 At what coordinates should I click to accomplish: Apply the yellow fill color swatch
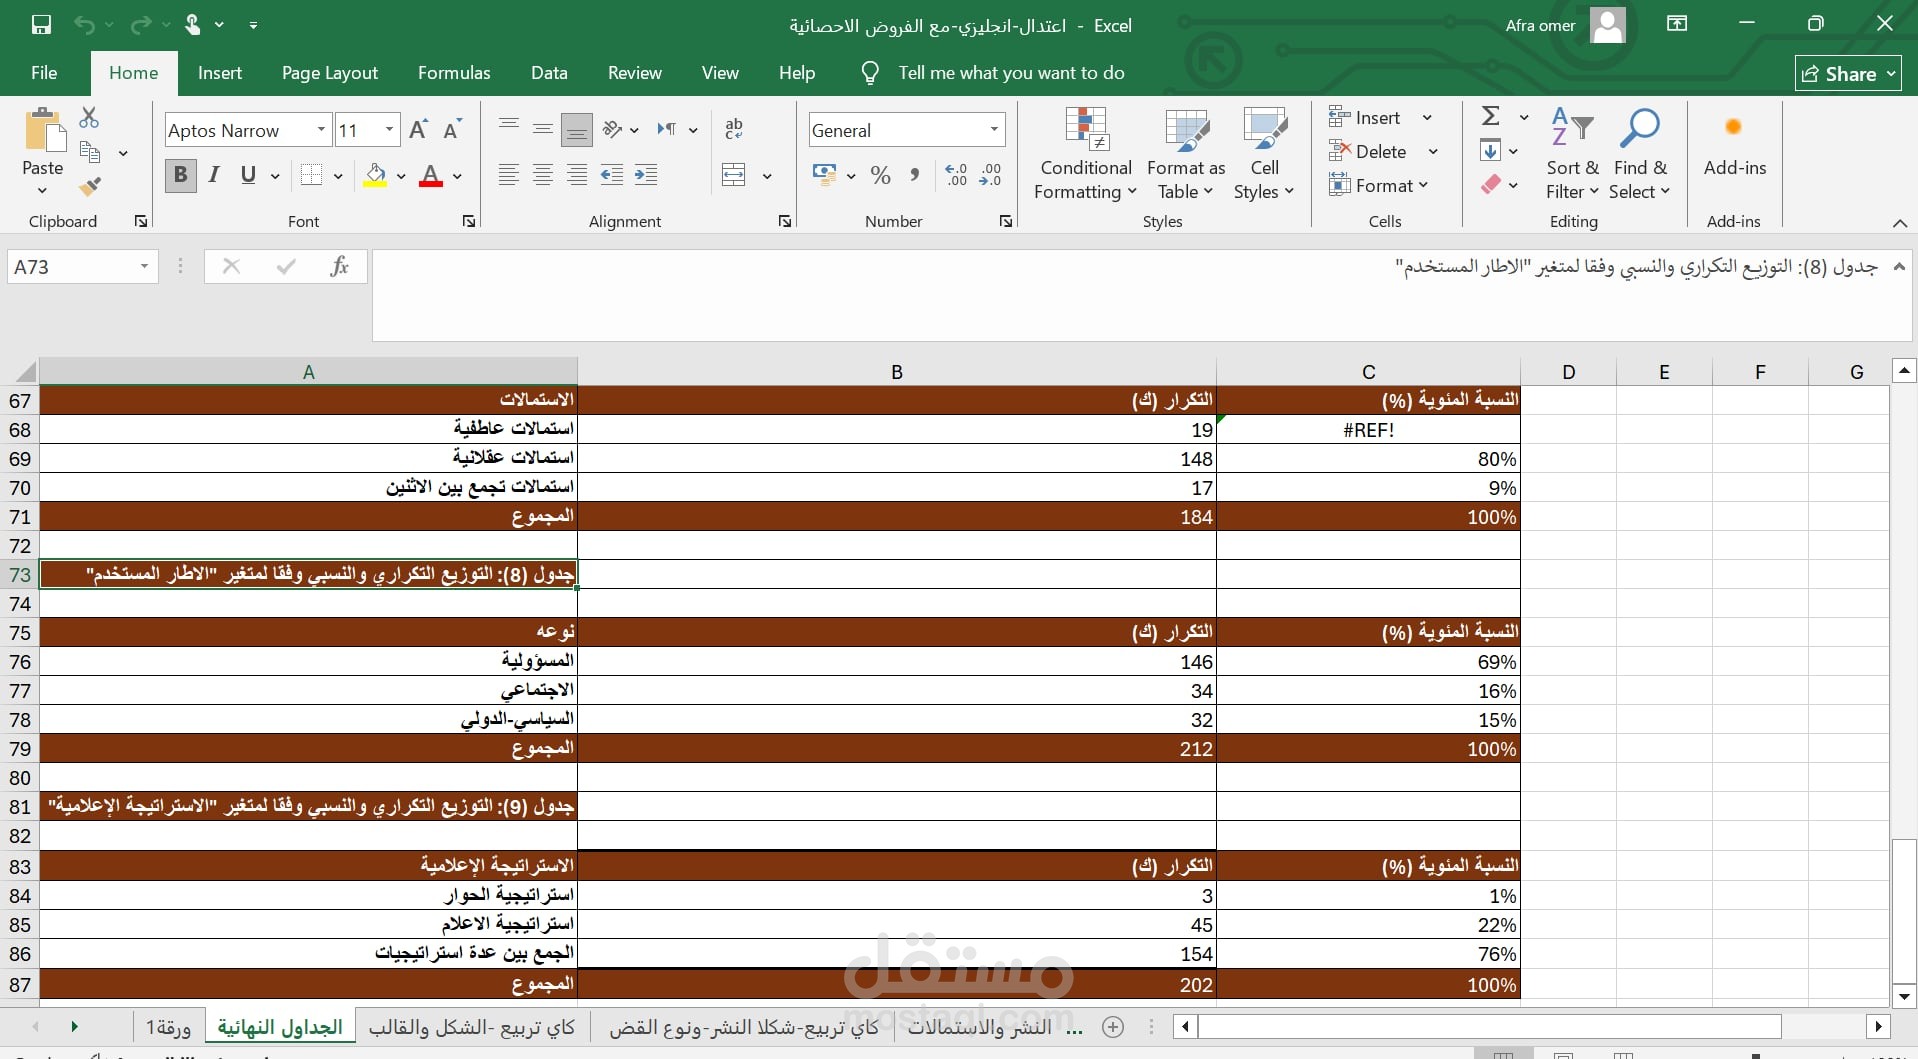point(376,176)
